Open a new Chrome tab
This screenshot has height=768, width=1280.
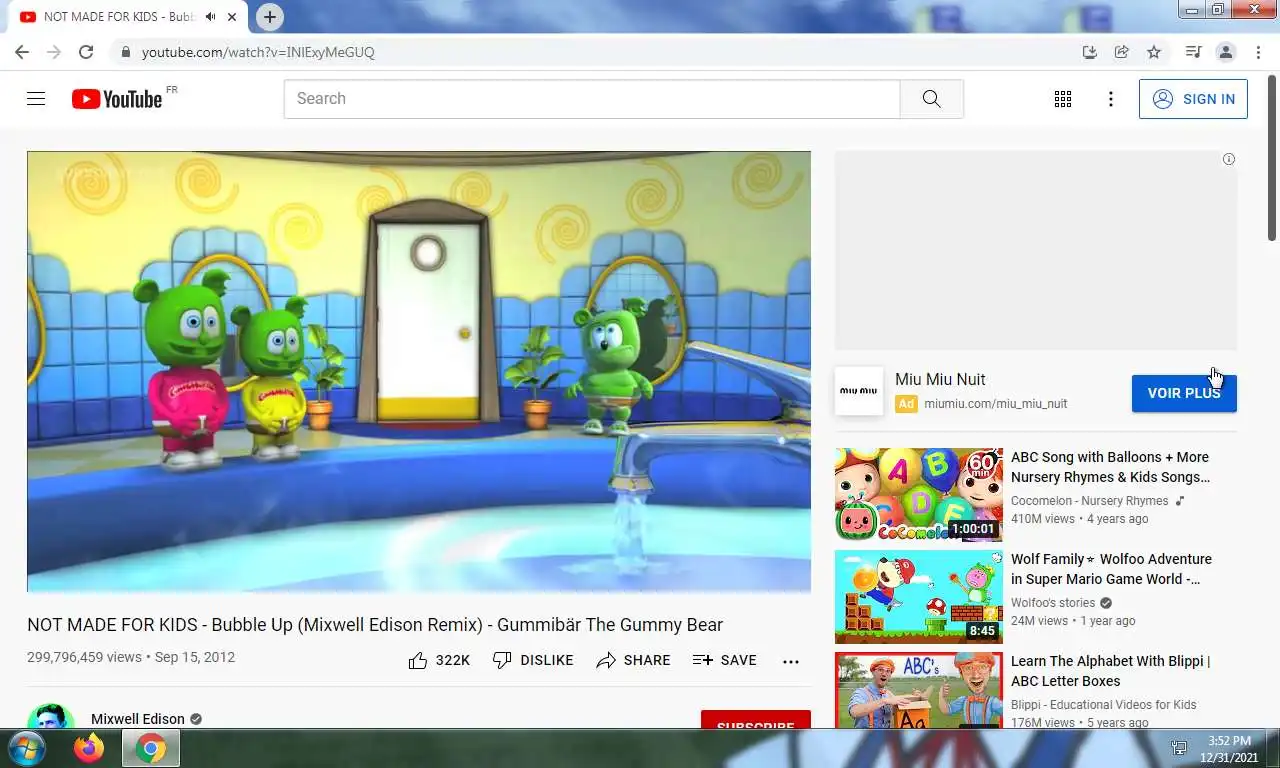pyautogui.click(x=269, y=17)
